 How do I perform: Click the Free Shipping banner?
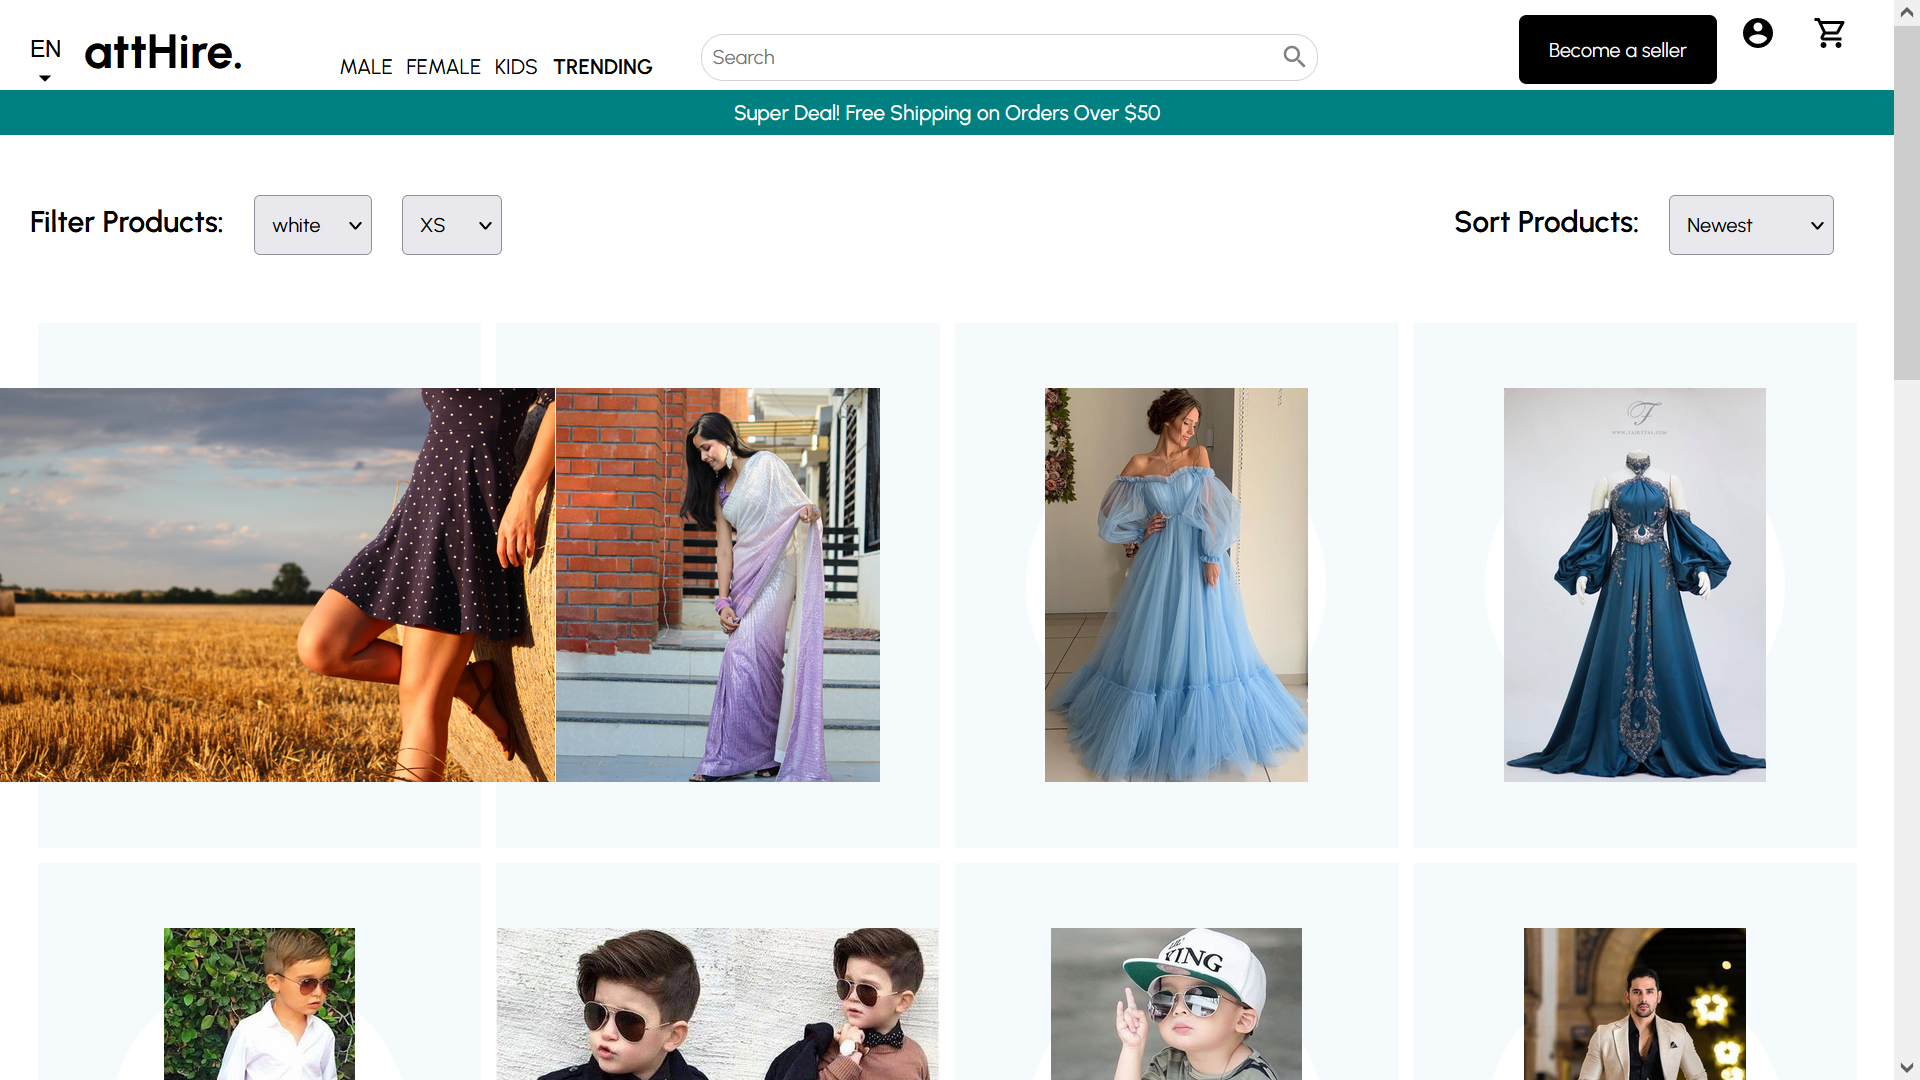[946, 112]
